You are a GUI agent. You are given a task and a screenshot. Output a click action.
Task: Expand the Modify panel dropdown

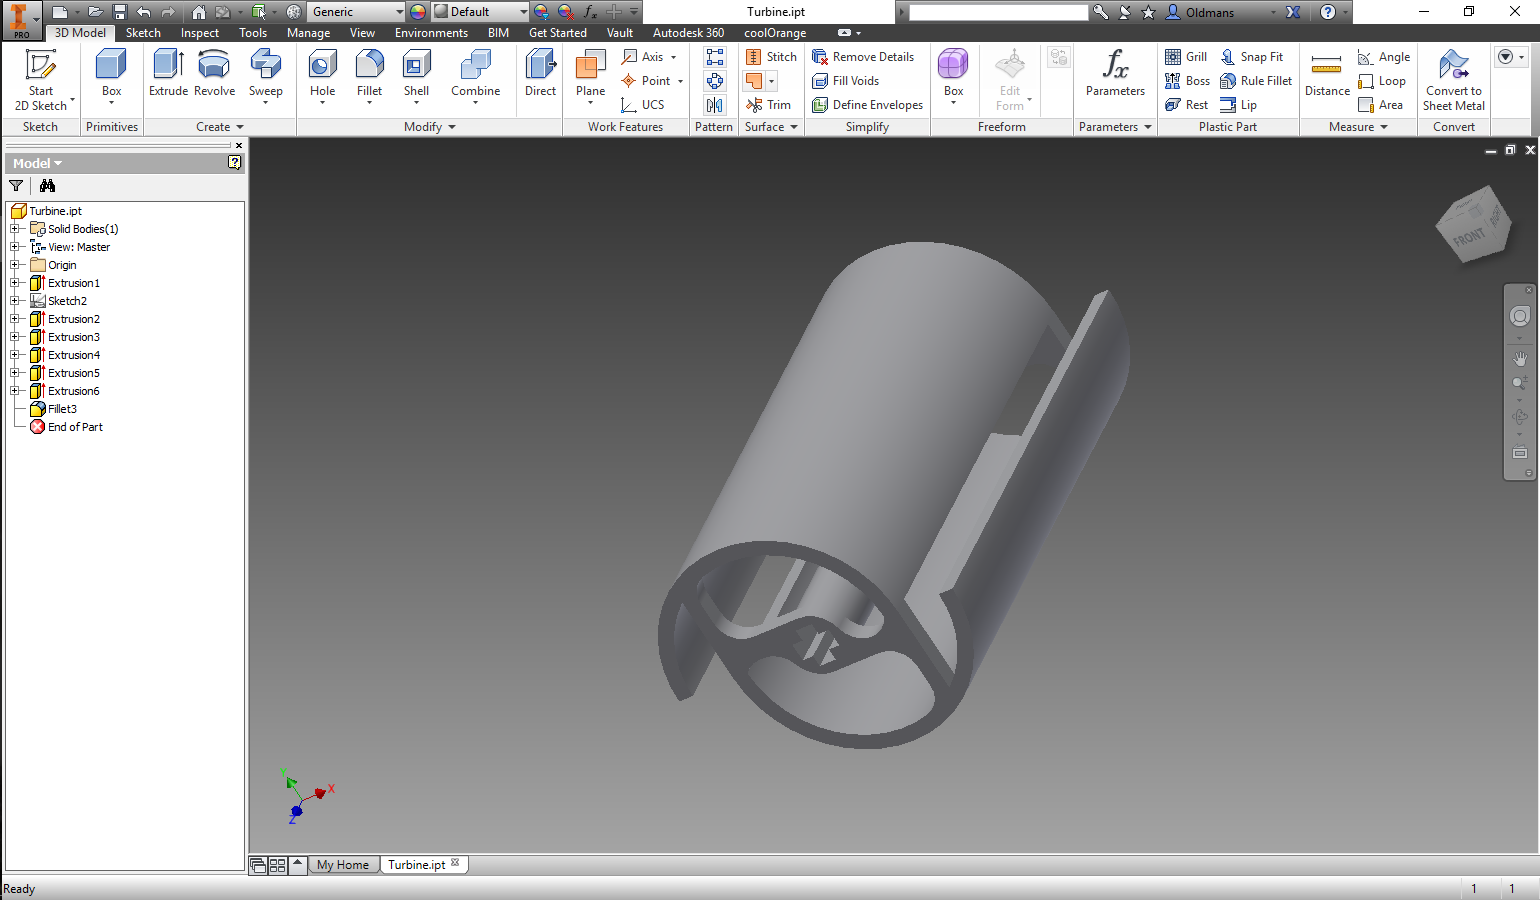[429, 127]
